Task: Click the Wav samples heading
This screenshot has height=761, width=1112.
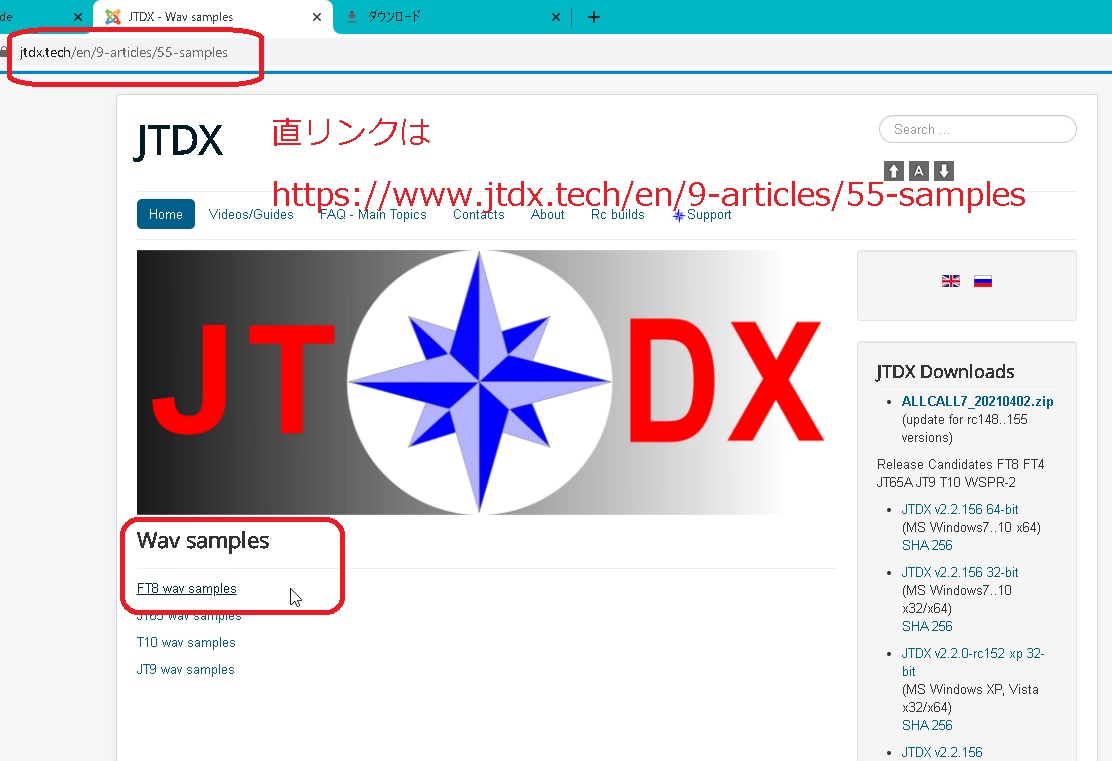Action: (203, 541)
